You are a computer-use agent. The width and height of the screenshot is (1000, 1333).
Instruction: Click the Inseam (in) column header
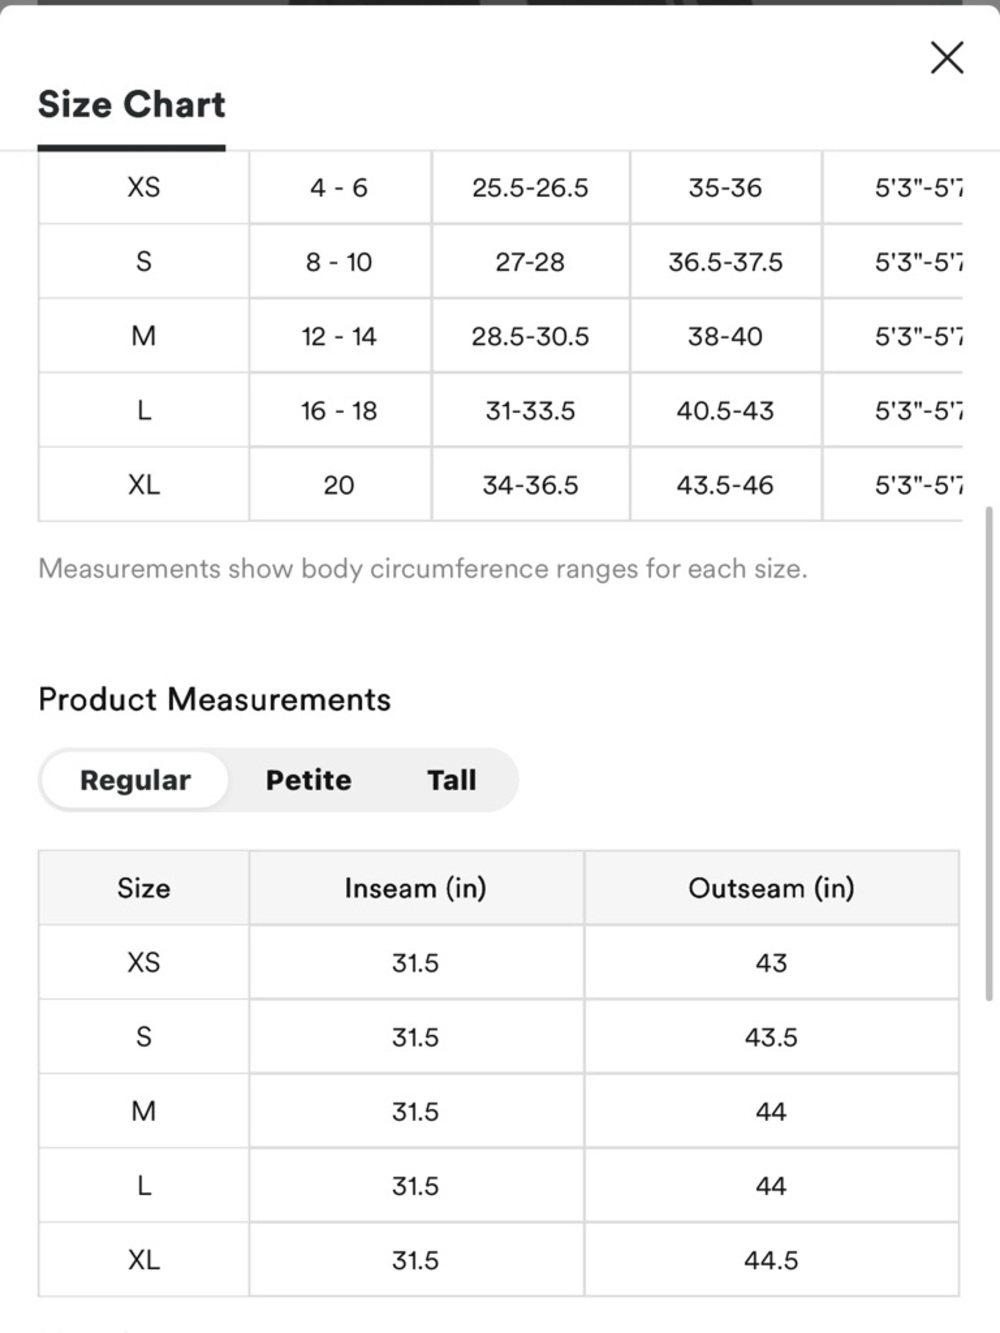pyautogui.click(x=416, y=888)
